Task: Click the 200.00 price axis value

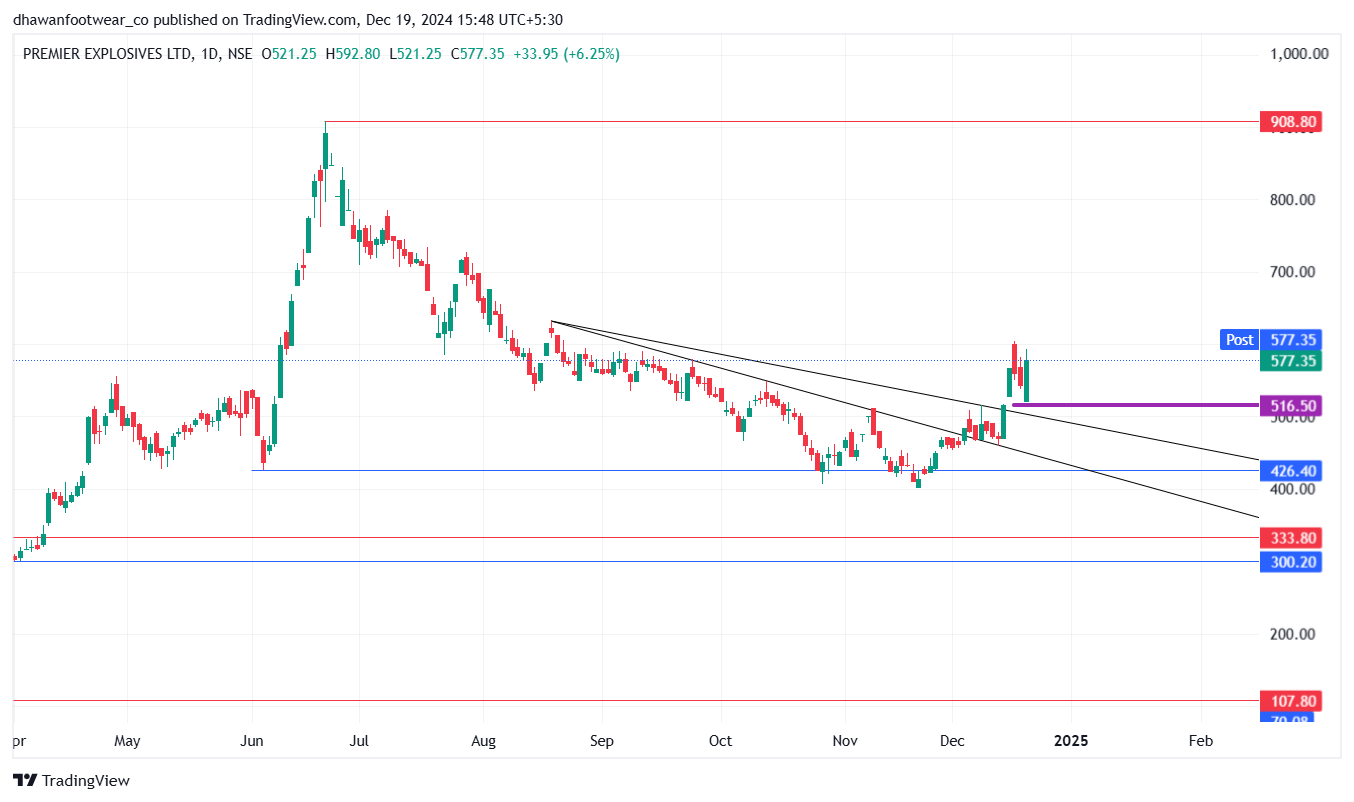Action: point(1292,634)
